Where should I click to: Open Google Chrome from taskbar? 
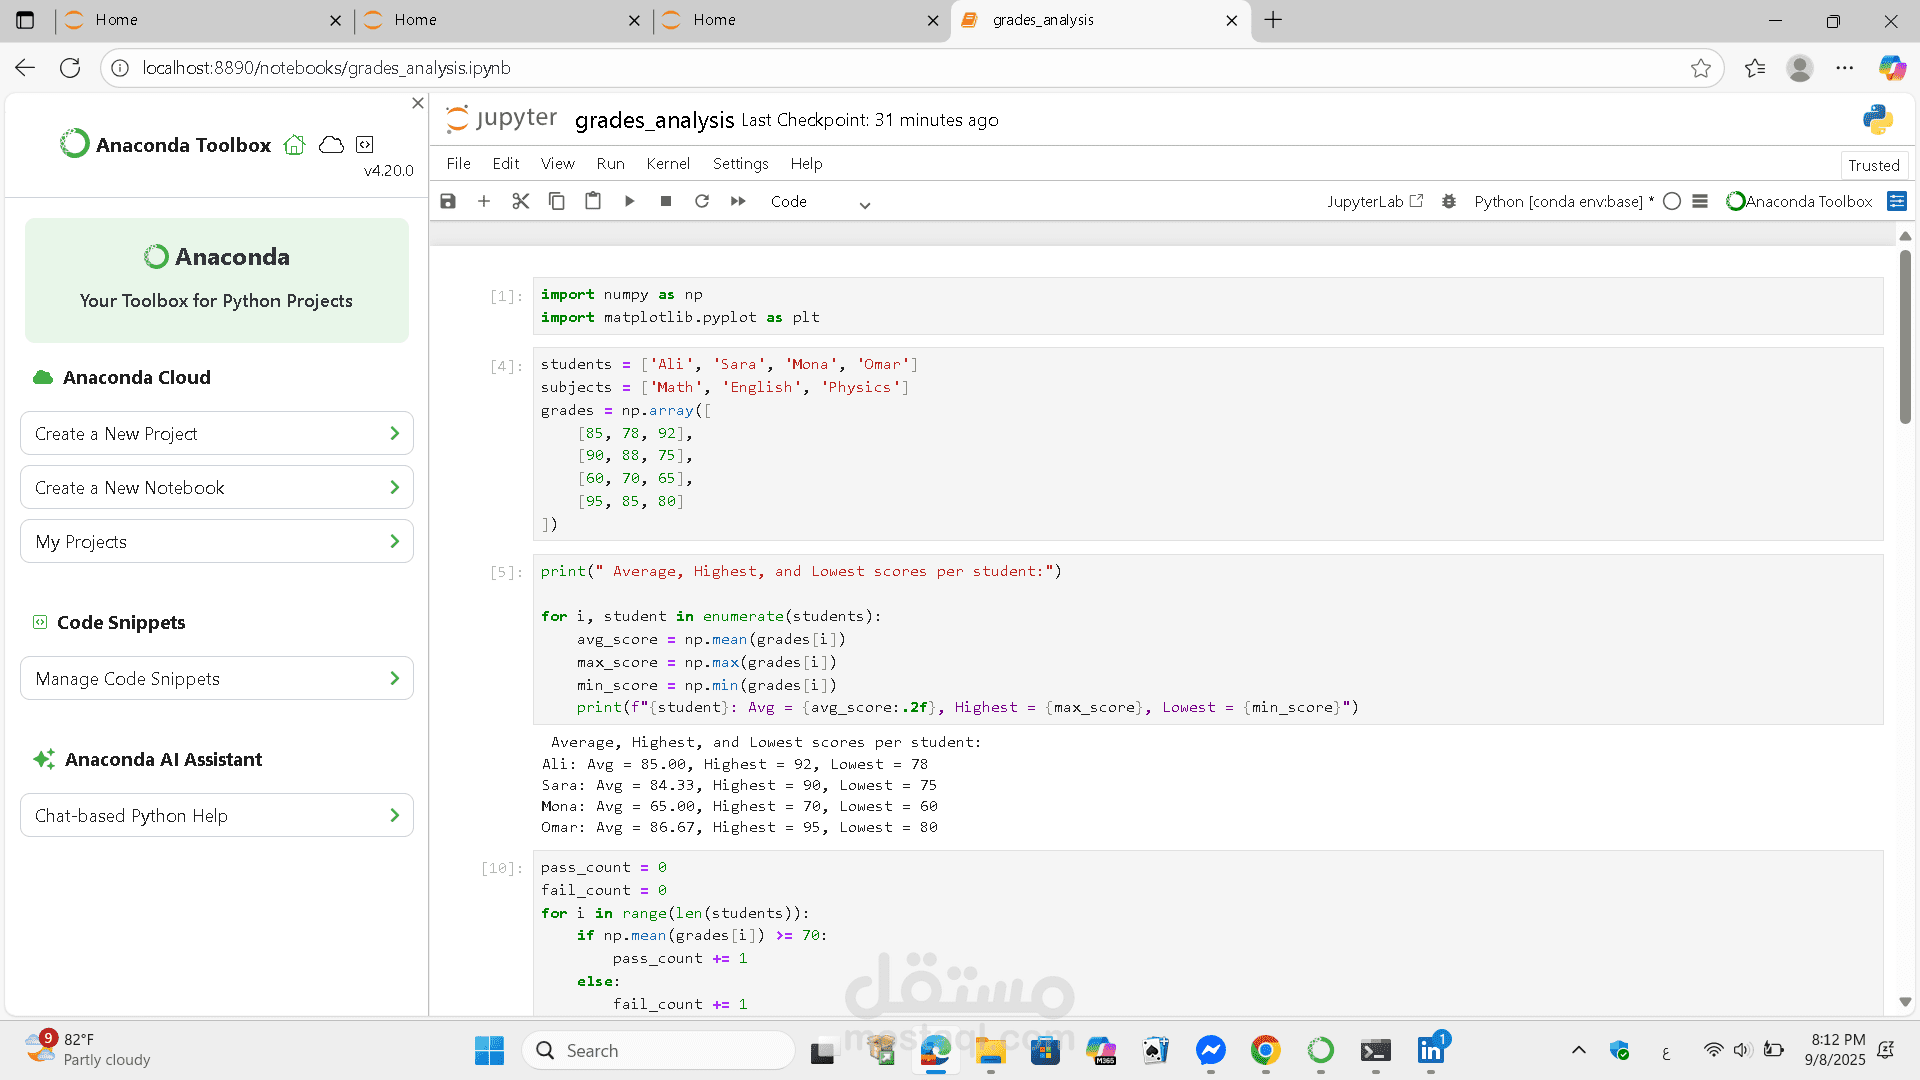[1265, 1051]
